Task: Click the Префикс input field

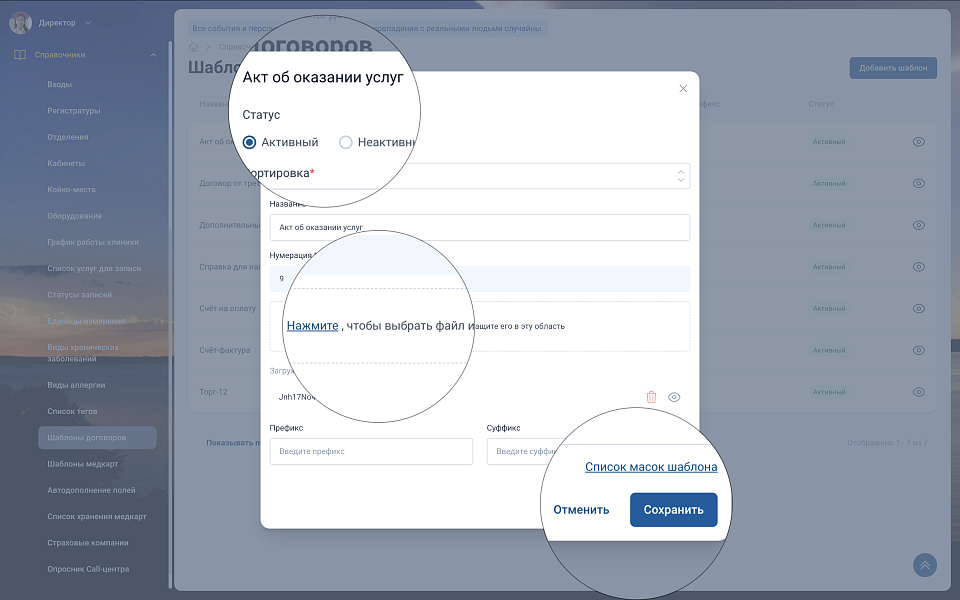Action: tap(370, 452)
